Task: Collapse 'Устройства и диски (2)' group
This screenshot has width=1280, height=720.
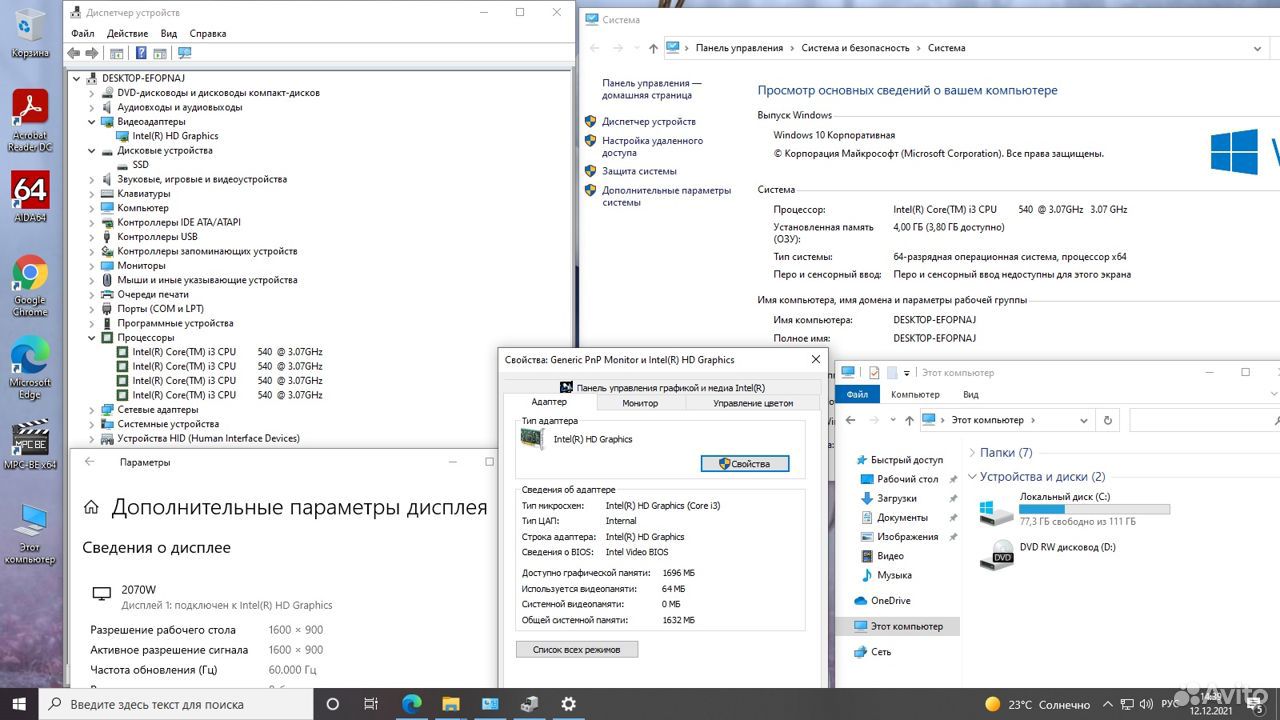Action: coord(973,477)
